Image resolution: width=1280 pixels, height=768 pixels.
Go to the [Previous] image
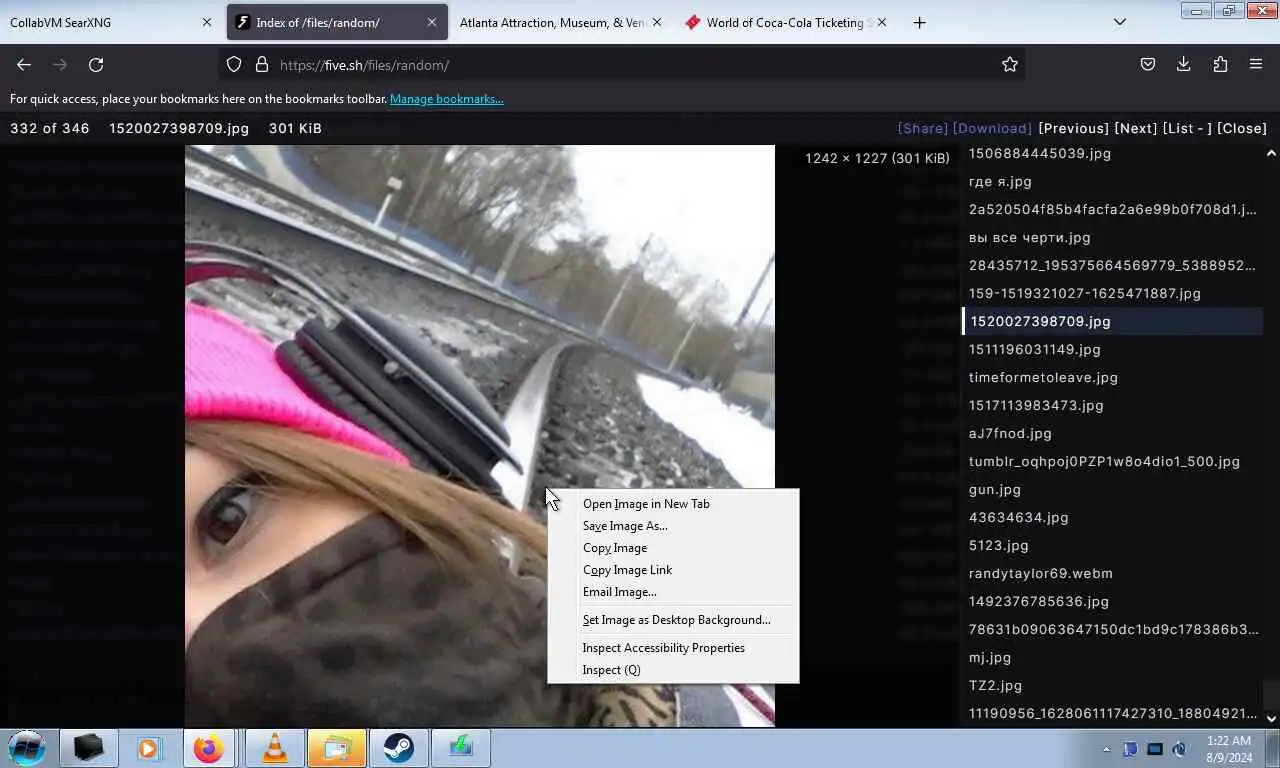(1074, 129)
